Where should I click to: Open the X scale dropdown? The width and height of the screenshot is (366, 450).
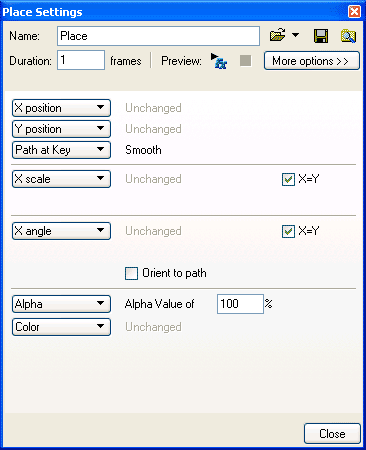(61, 179)
